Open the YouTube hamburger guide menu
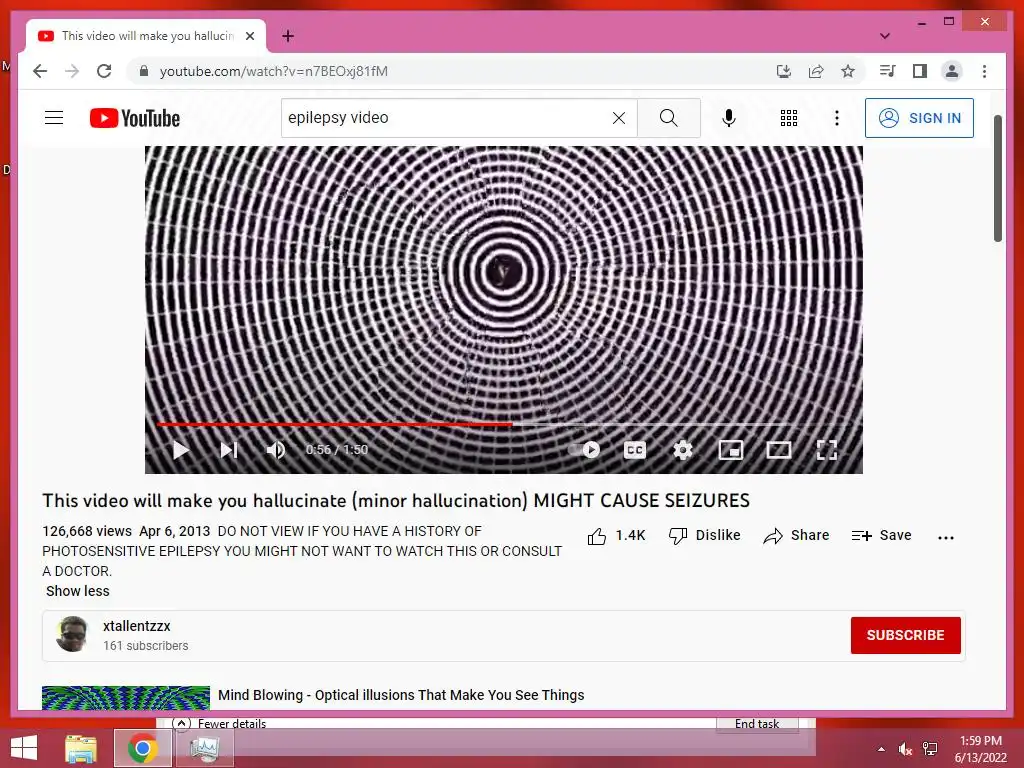The image size is (1024, 768). 54,118
